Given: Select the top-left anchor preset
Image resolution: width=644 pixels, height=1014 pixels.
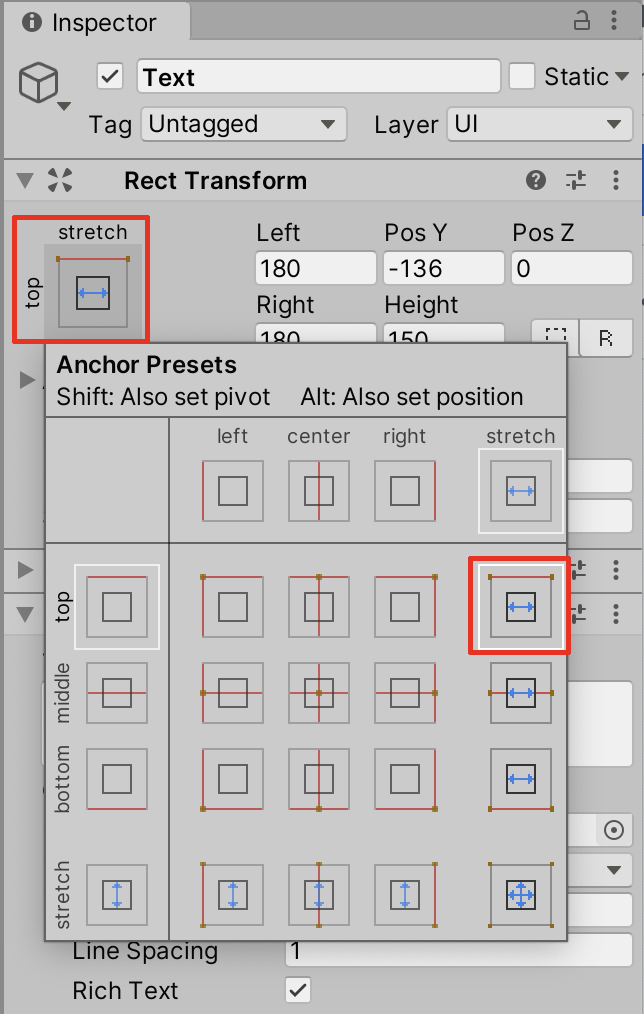Looking at the screenshot, I should [233, 606].
